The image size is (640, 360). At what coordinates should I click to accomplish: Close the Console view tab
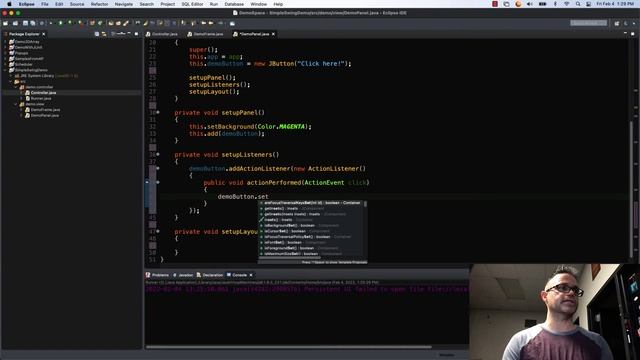(251, 275)
